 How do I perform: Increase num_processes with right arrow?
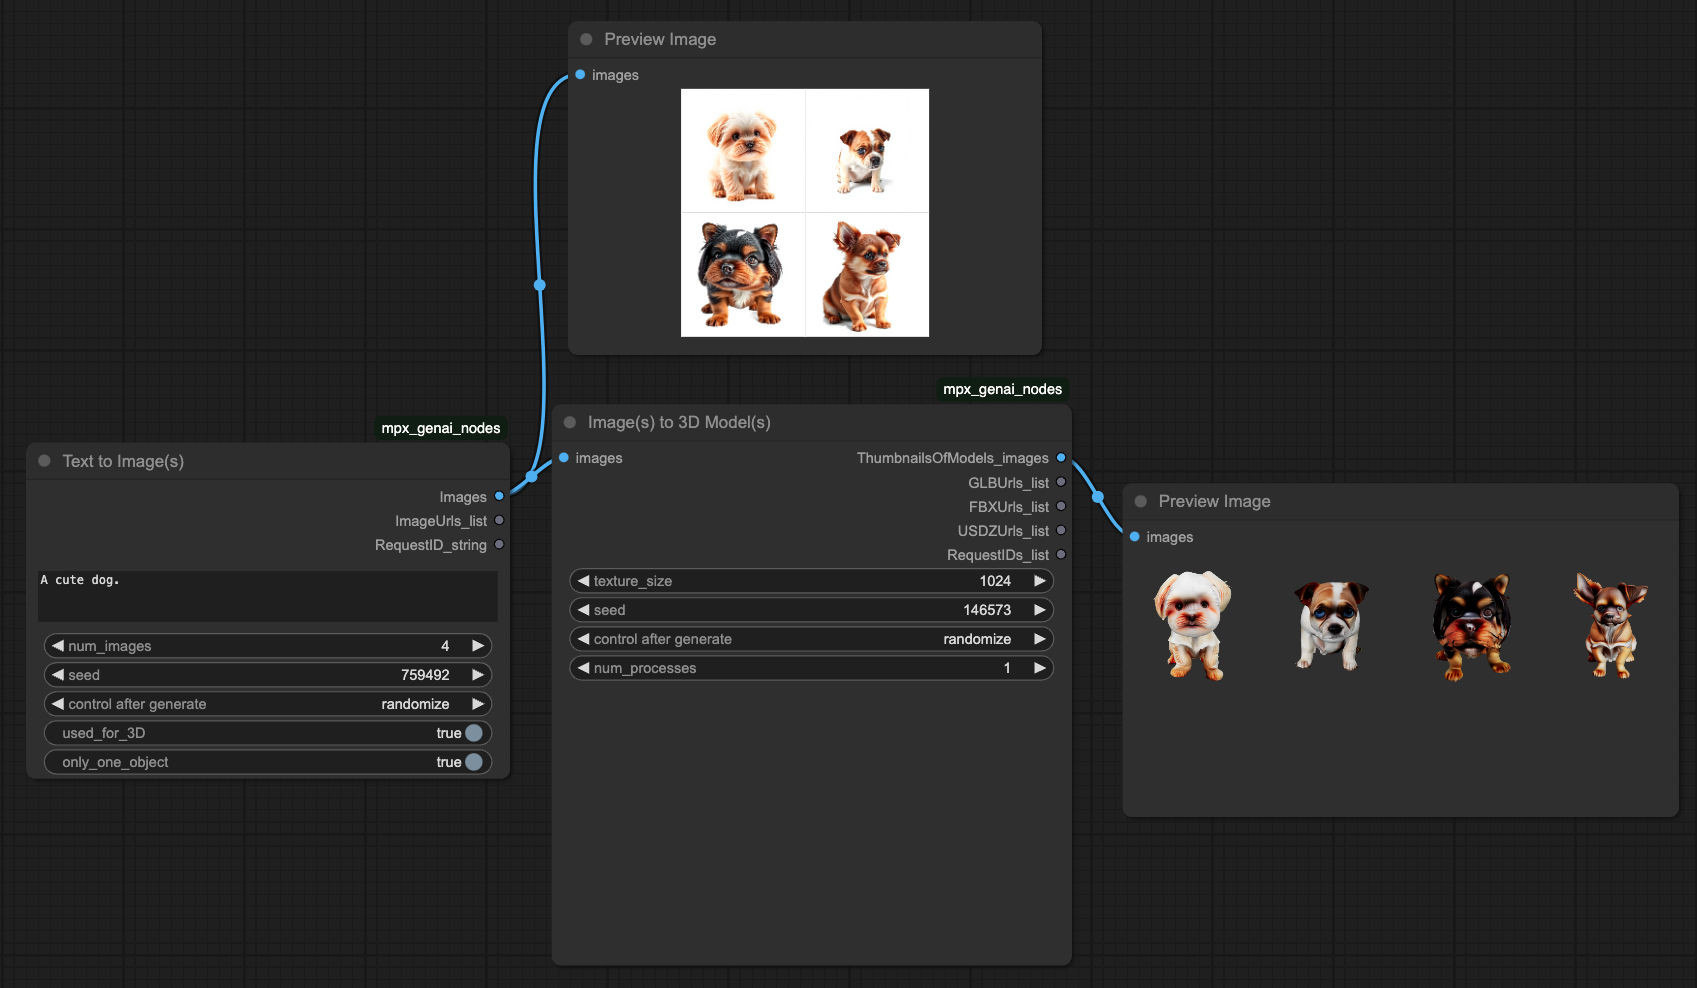click(1040, 668)
